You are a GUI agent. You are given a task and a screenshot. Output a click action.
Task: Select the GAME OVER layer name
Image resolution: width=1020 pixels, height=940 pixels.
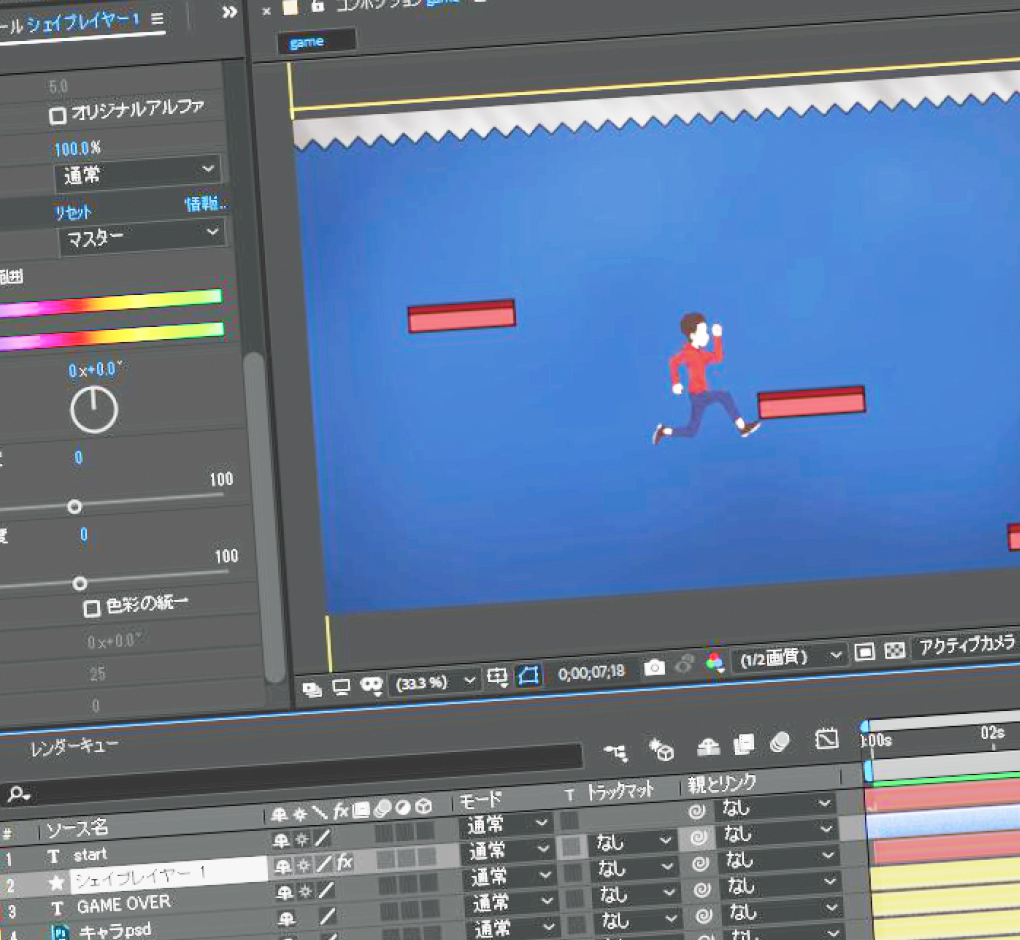(x=124, y=904)
